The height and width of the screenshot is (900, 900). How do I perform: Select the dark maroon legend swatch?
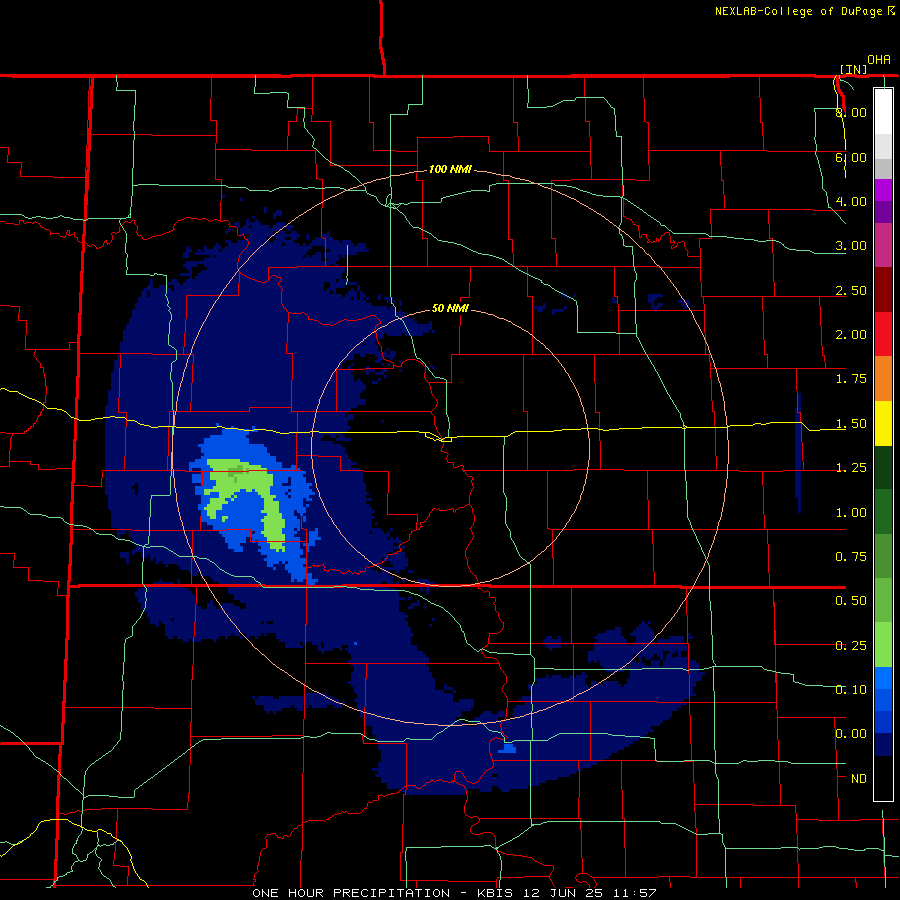click(x=883, y=290)
